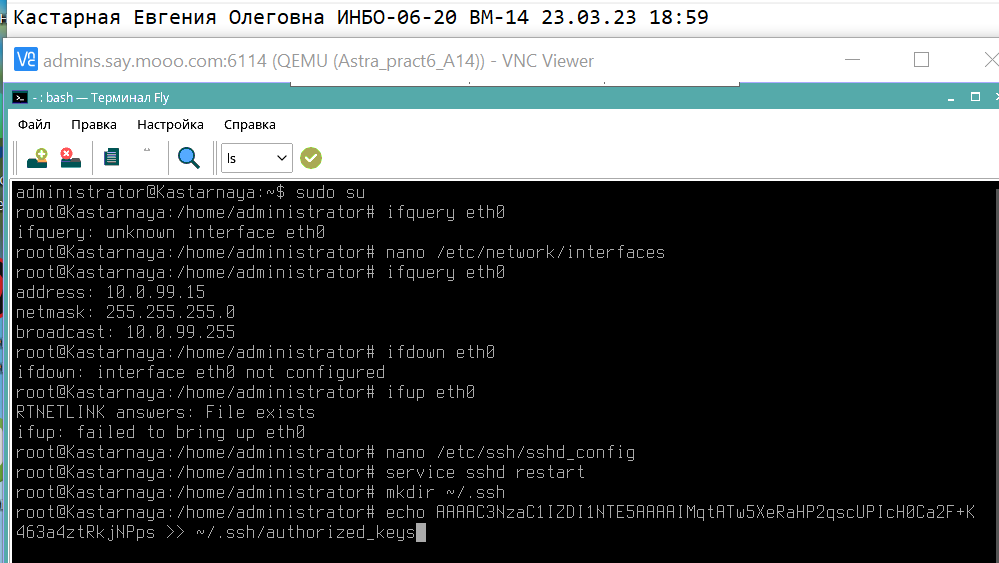Click the 'sudo su' command line
This screenshot has width=999, height=563.
[x=330, y=192]
